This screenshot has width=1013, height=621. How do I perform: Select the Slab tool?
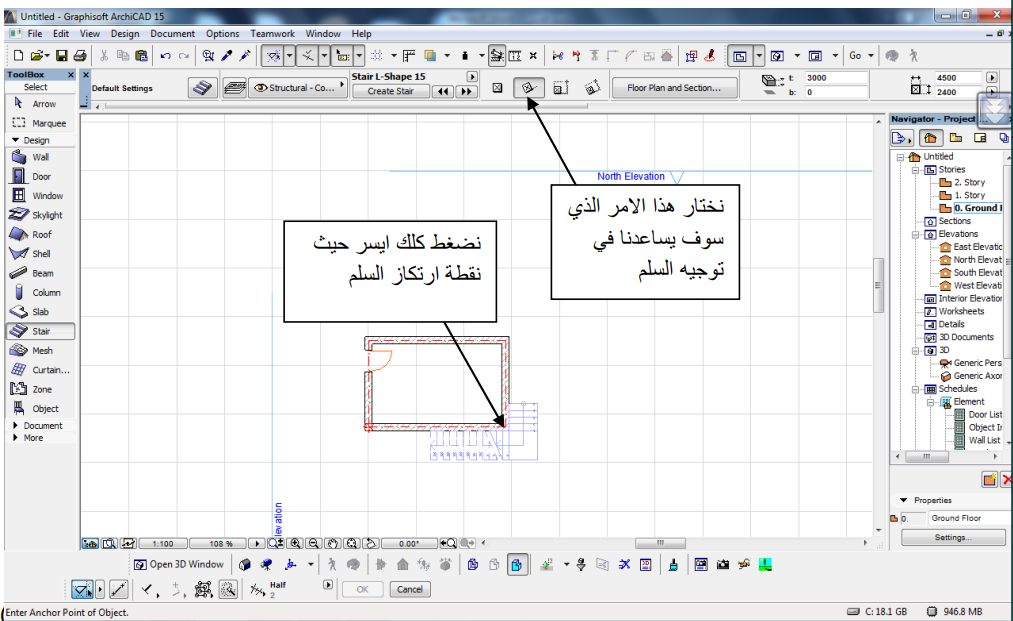[x=40, y=312]
